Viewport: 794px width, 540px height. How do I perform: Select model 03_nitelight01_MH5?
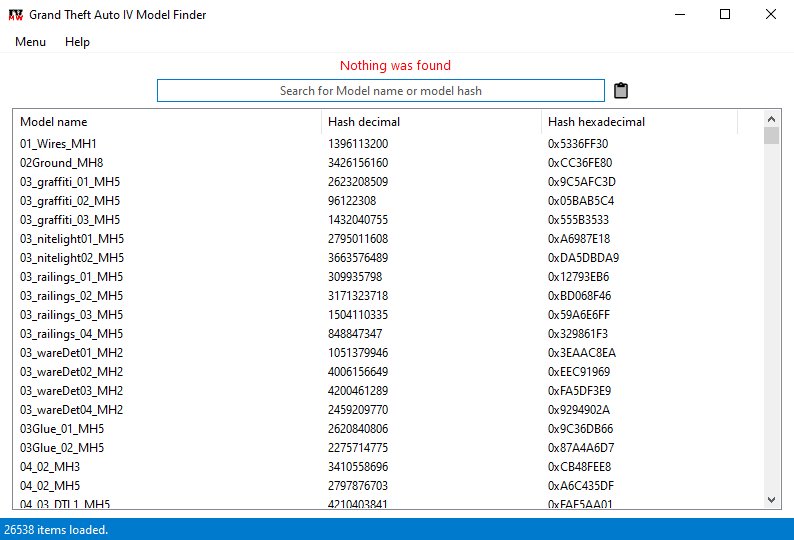(x=72, y=239)
